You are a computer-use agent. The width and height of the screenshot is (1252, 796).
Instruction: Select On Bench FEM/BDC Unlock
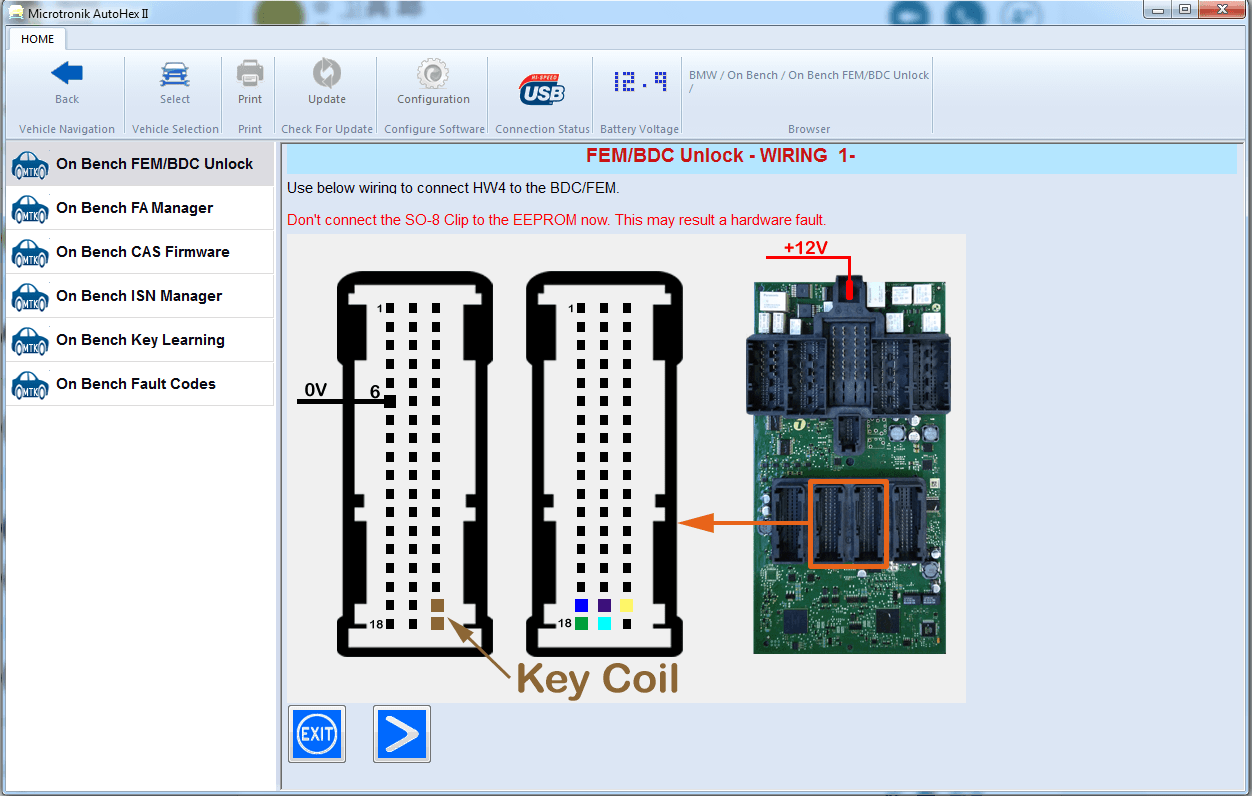click(x=140, y=164)
